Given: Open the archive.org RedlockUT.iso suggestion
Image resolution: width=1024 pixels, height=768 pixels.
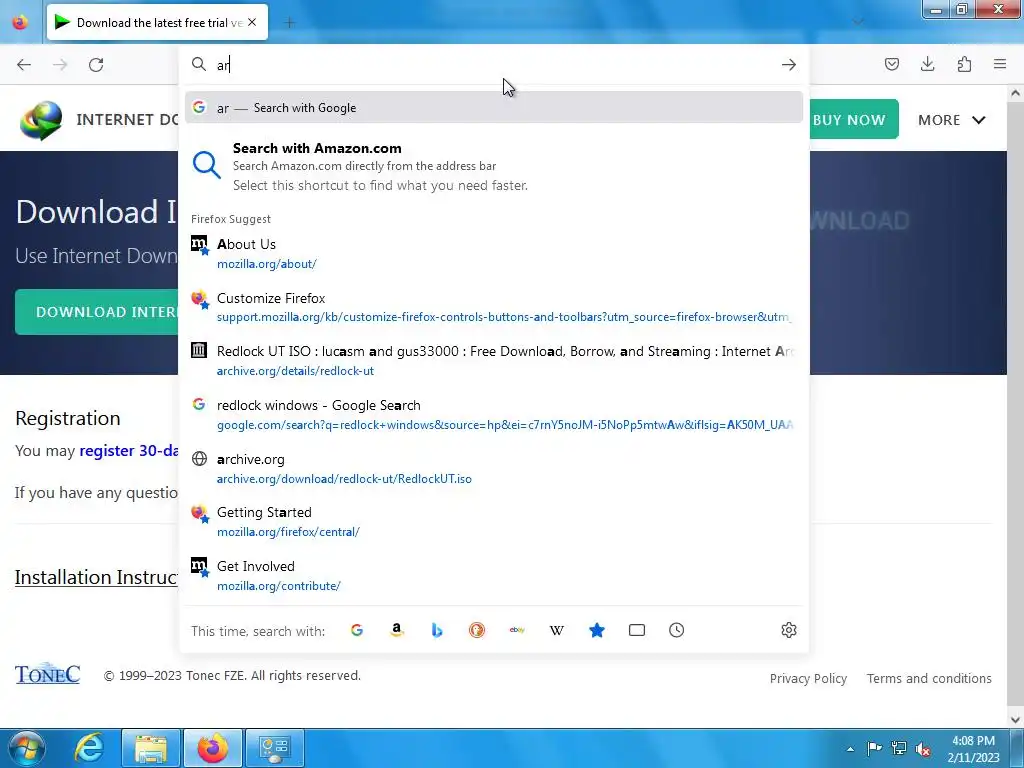Looking at the screenshot, I should click(x=494, y=468).
